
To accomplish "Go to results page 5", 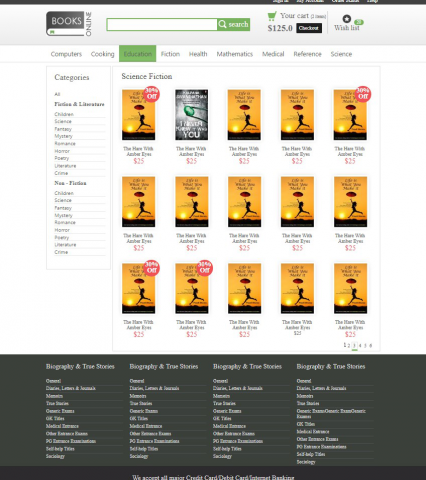I will (x=365, y=346).
